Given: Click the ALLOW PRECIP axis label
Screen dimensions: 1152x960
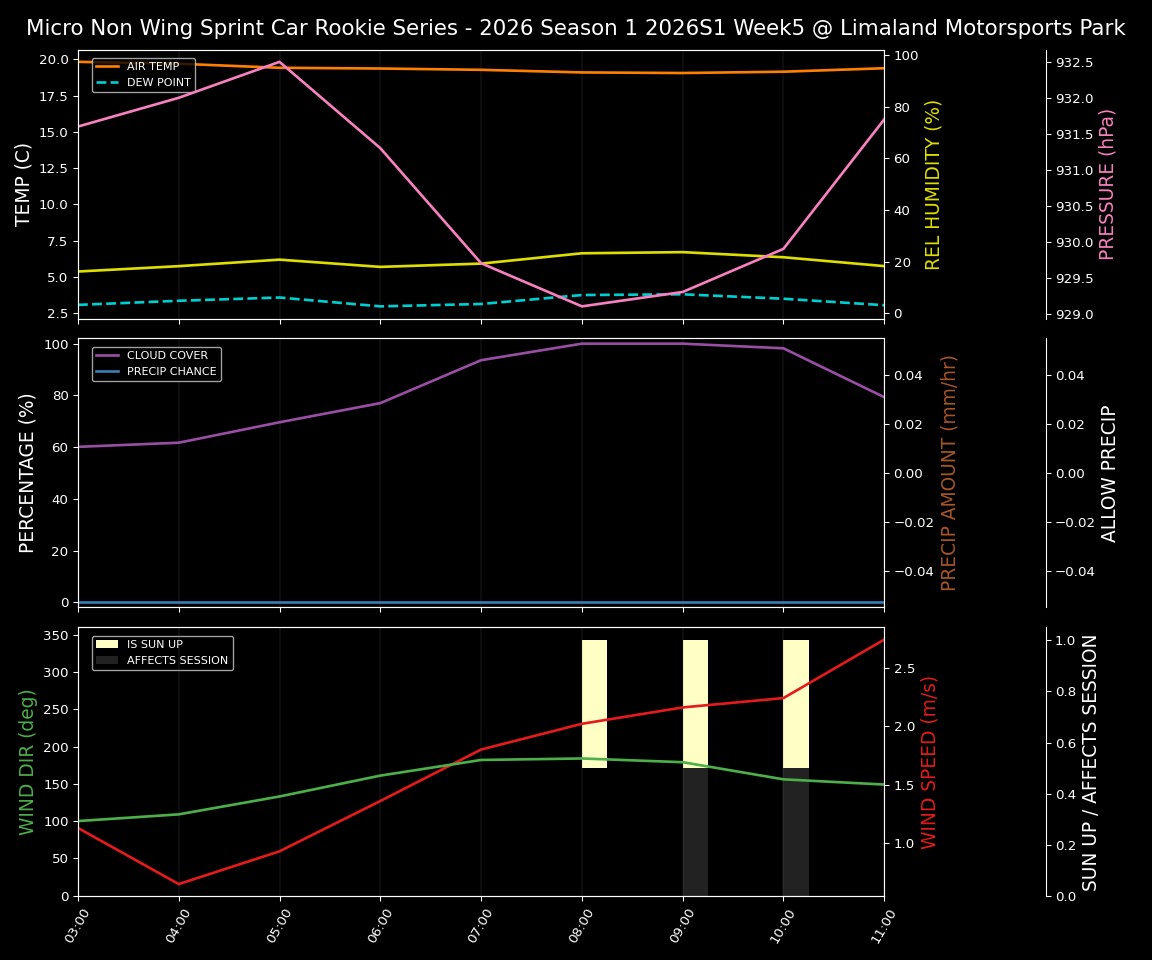Looking at the screenshot, I should coord(1107,470).
